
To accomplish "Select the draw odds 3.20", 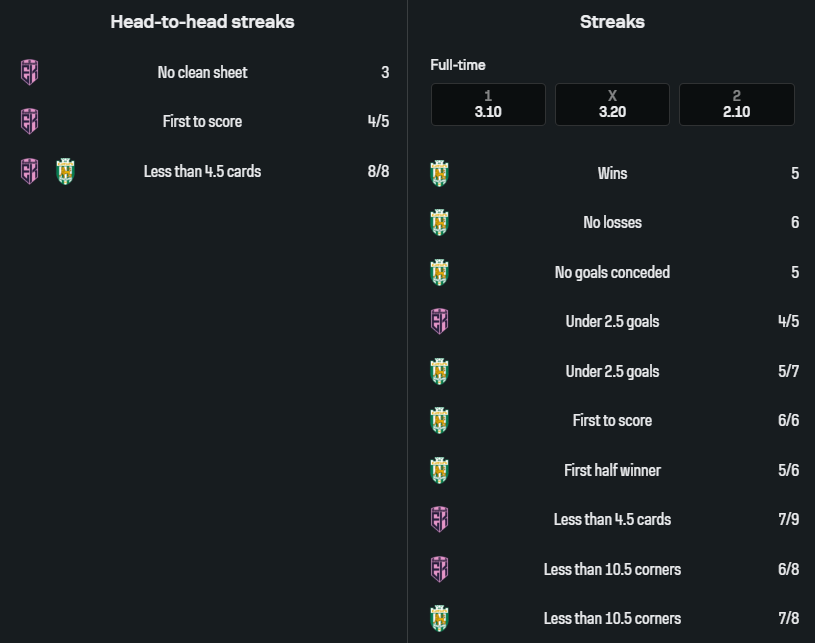I will [x=612, y=104].
